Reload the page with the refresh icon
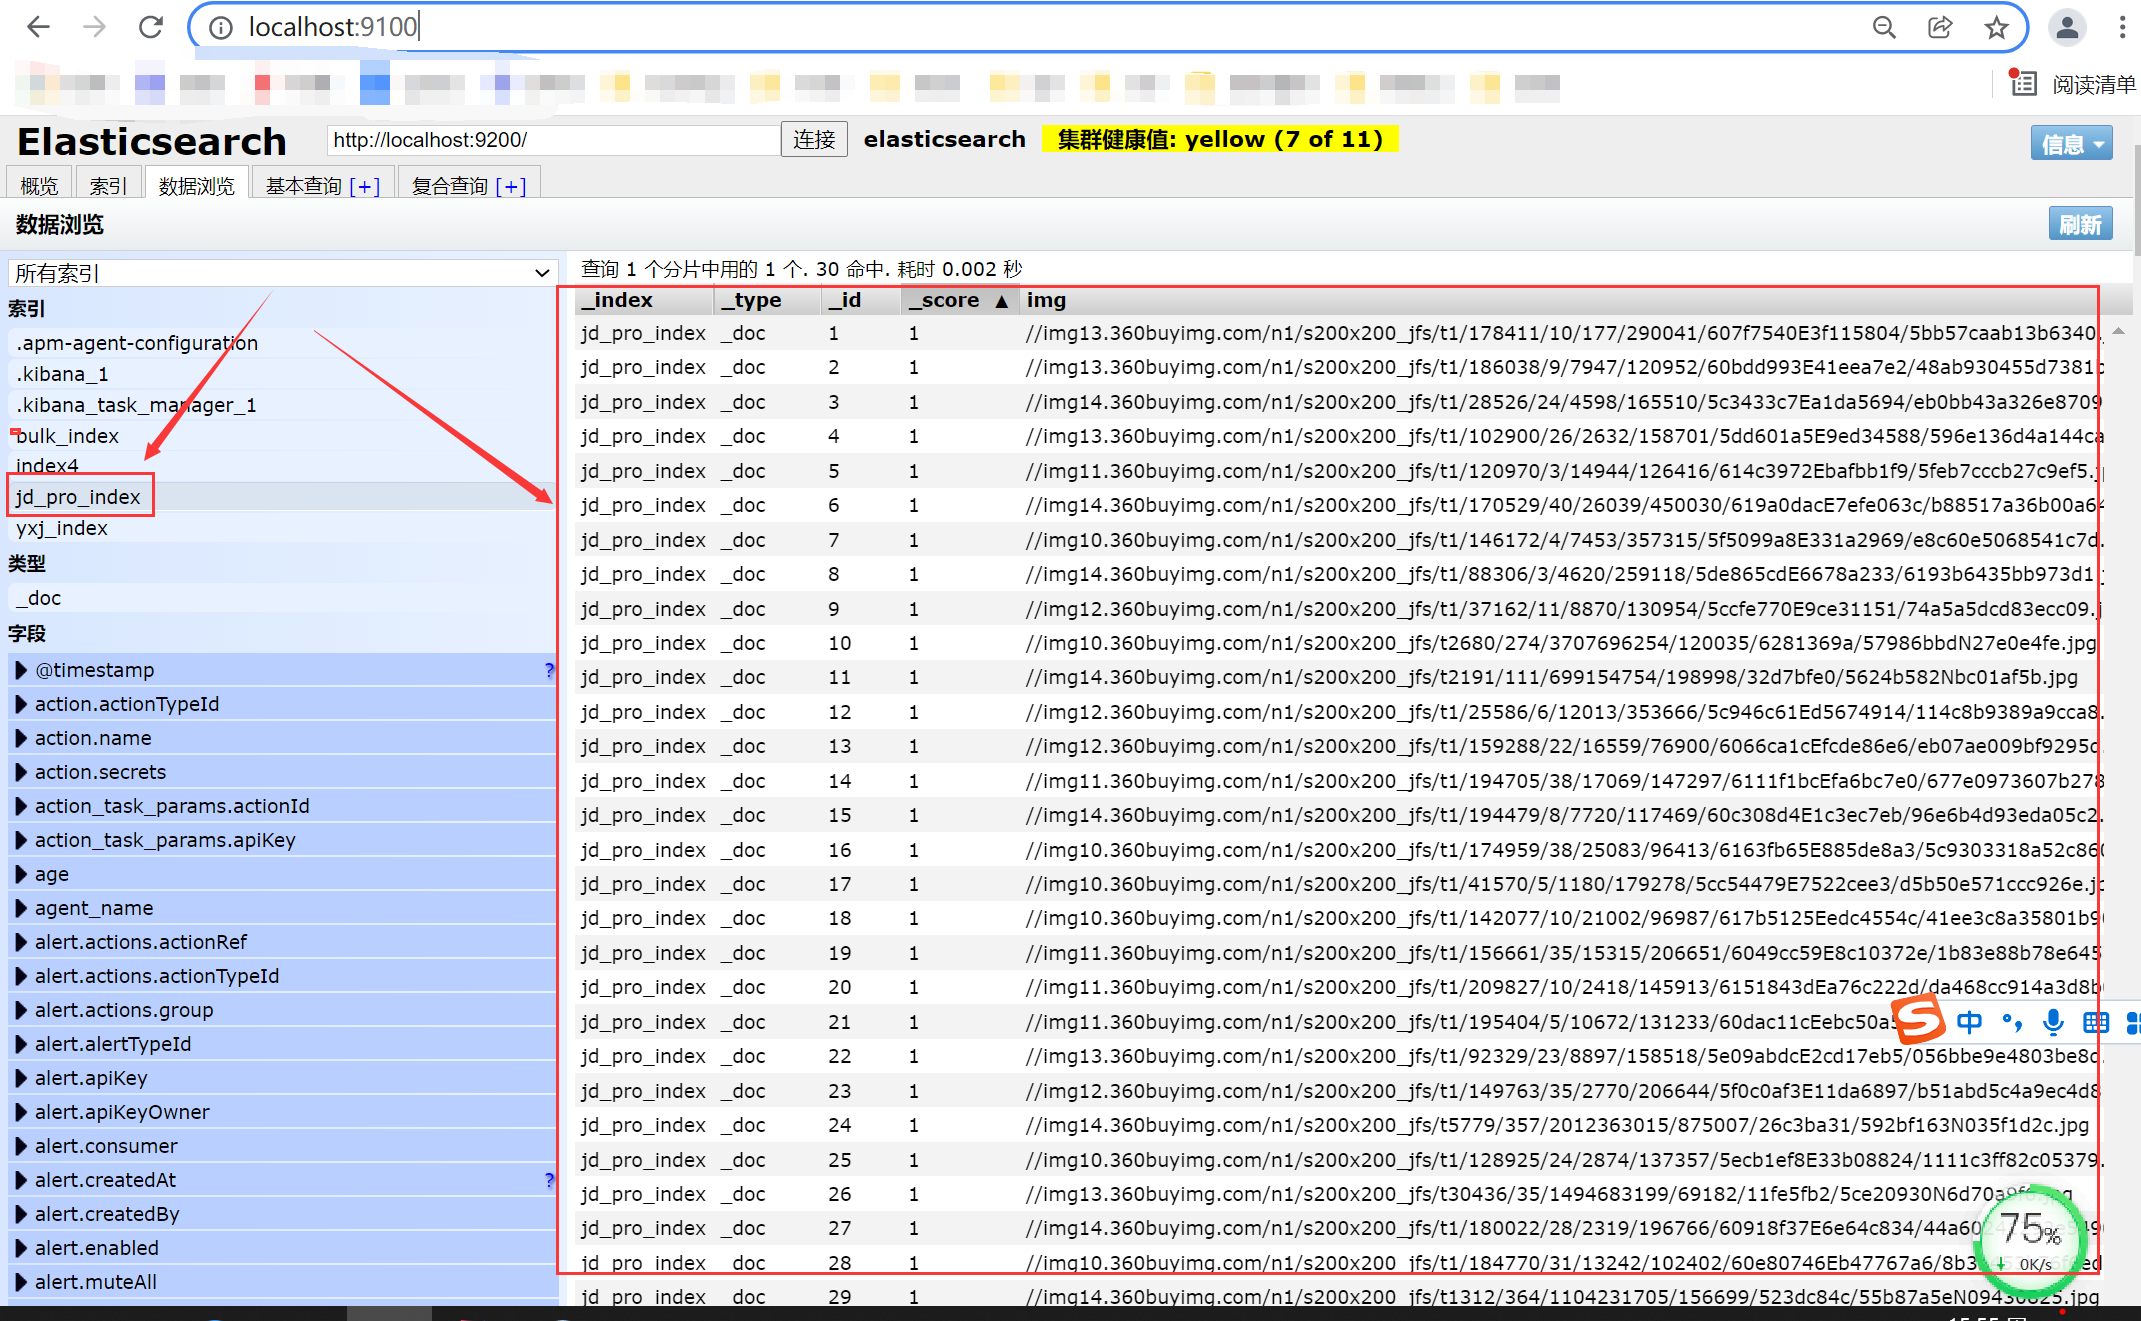 click(x=151, y=27)
